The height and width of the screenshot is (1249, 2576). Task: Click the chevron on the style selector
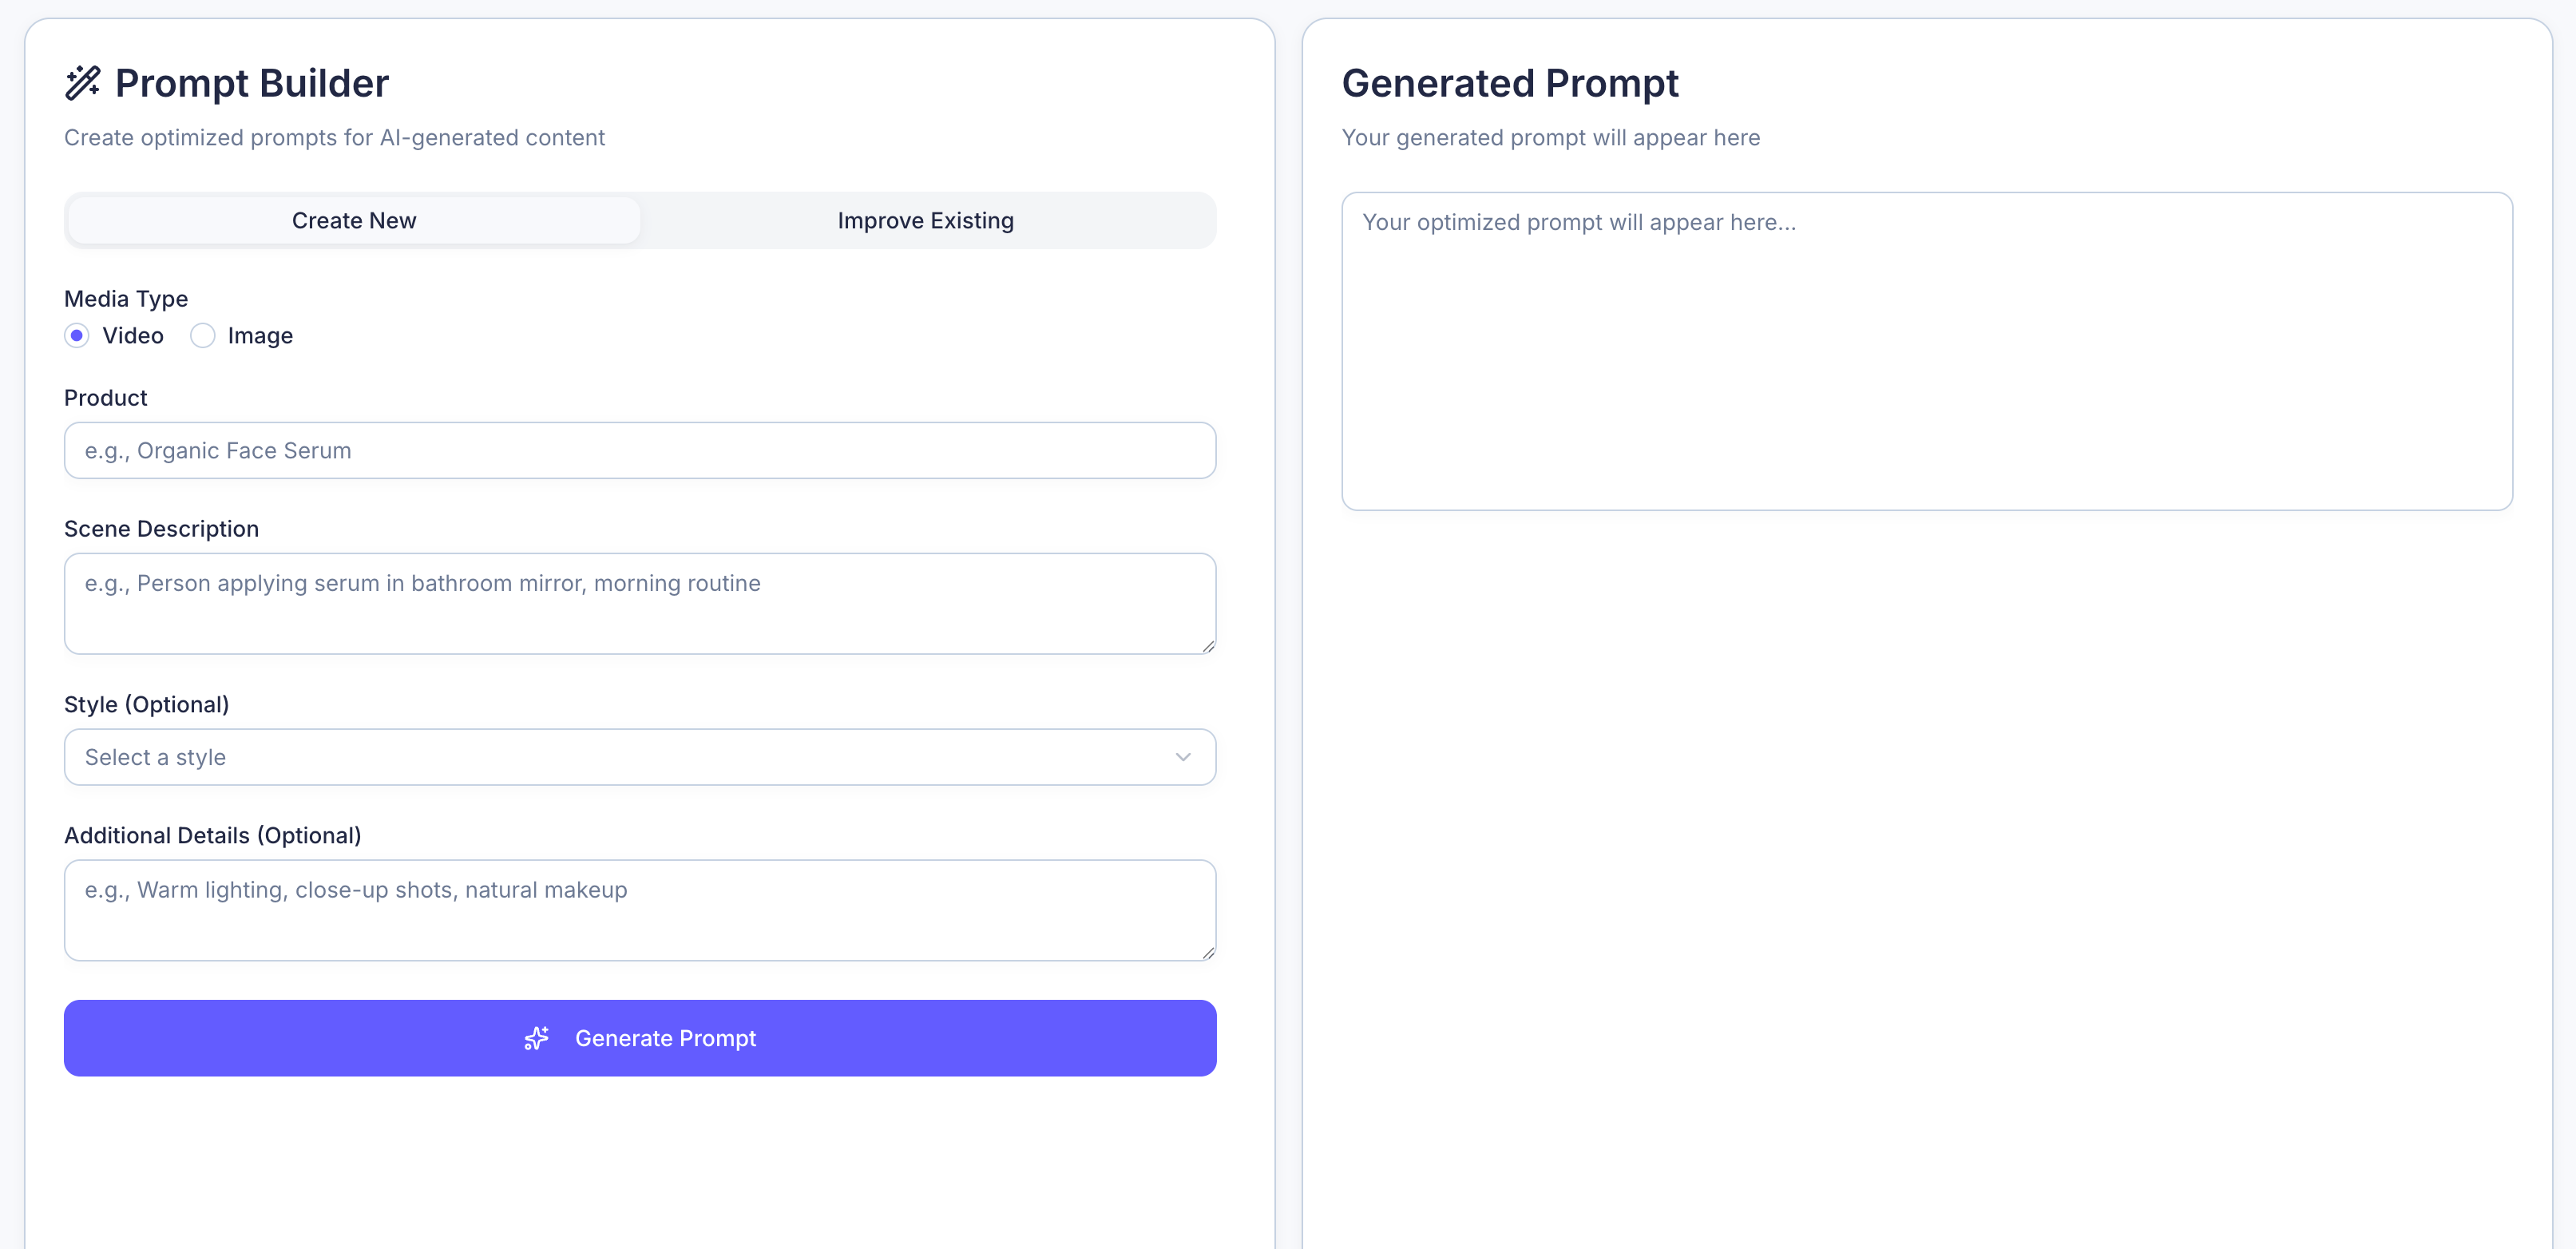pos(1184,757)
